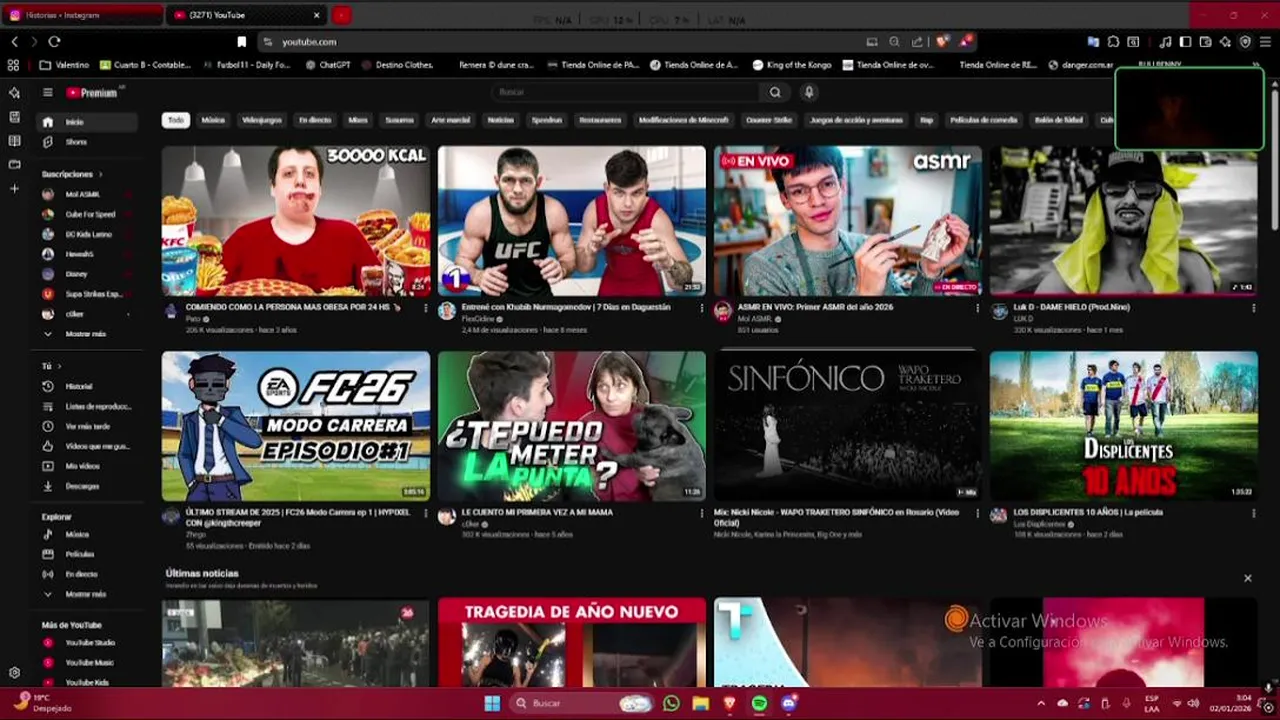
Task: Open the options menu of the Luk D video
Action: pyautogui.click(x=1253, y=308)
